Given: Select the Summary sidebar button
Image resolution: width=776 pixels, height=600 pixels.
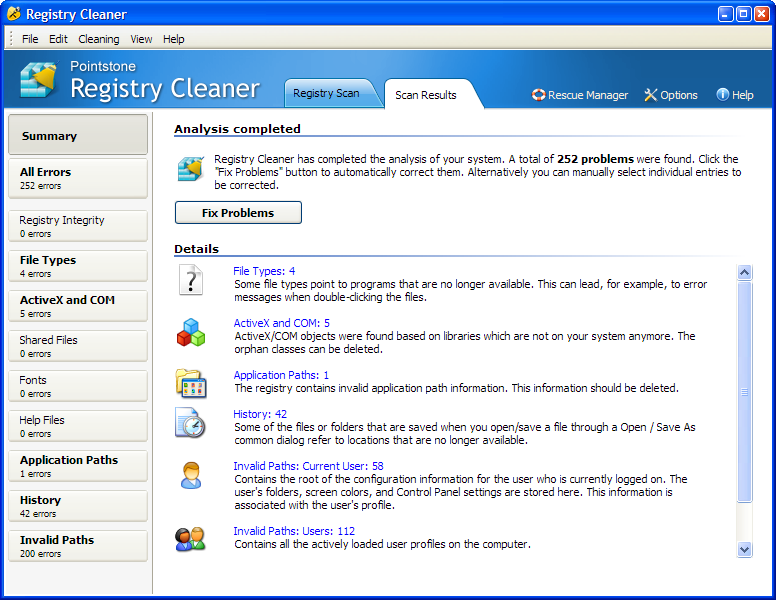Looking at the screenshot, I should (78, 135).
